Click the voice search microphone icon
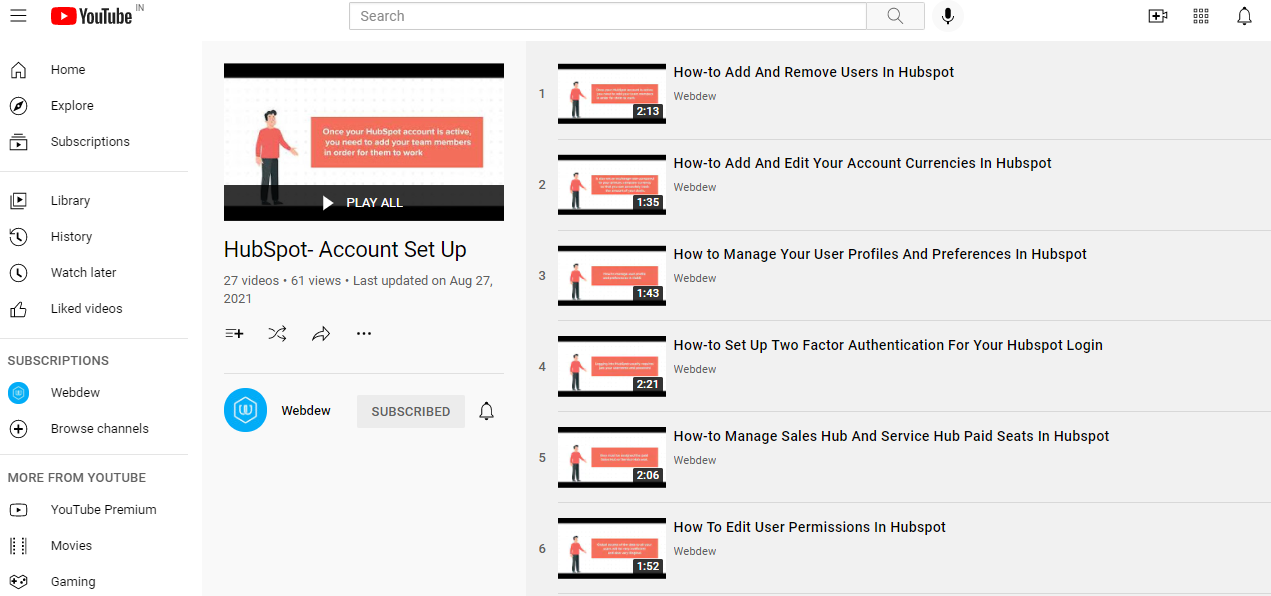 tap(947, 16)
